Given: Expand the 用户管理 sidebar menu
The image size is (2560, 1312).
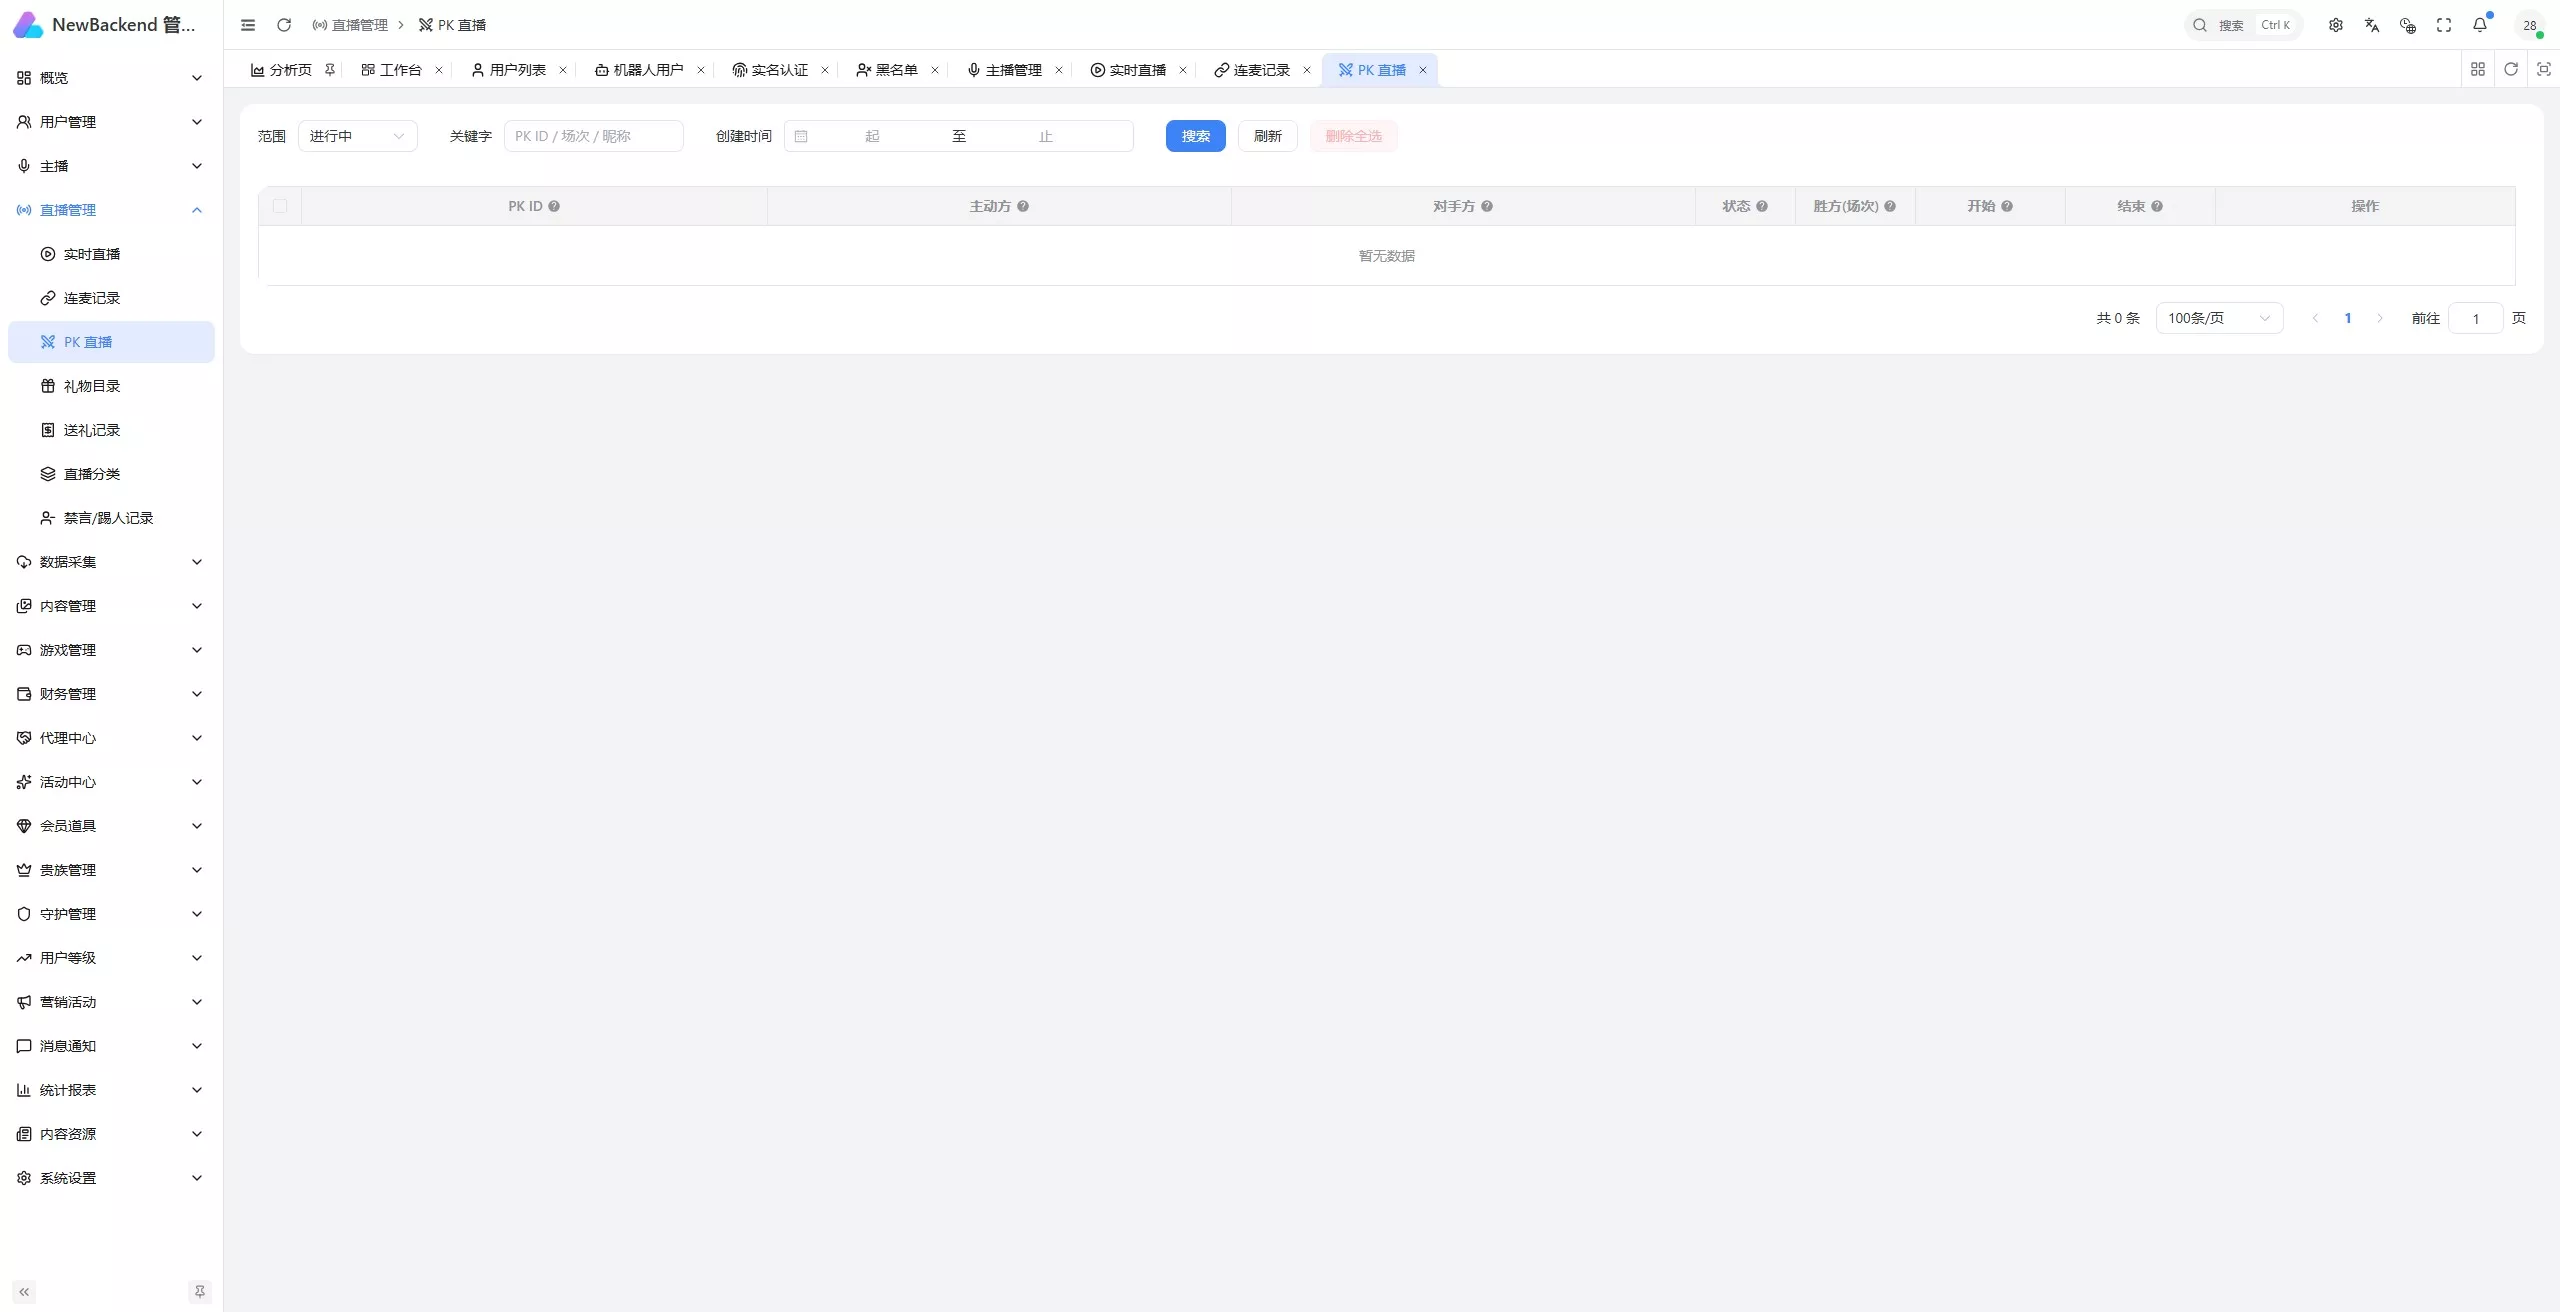Looking at the screenshot, I should 110,122.
